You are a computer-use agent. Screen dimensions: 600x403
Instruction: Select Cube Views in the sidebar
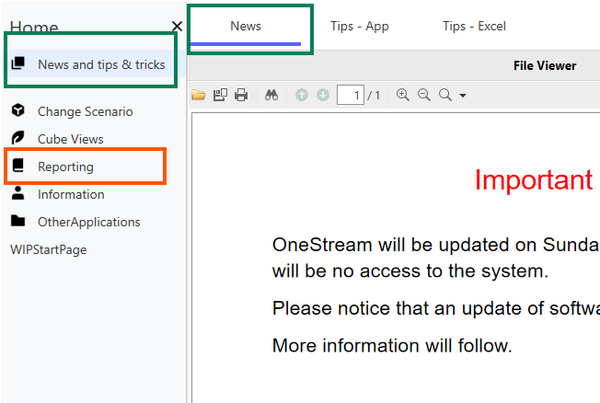pos(70,139)
